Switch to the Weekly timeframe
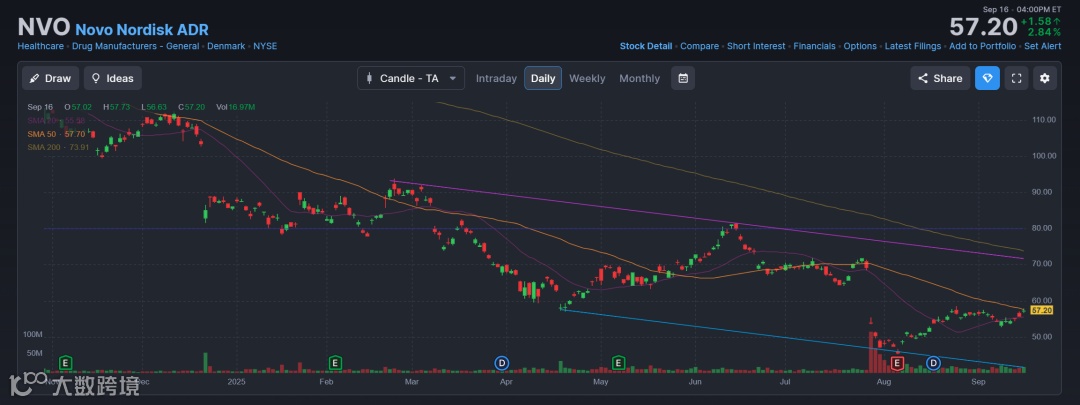 (x=587, y=79)
